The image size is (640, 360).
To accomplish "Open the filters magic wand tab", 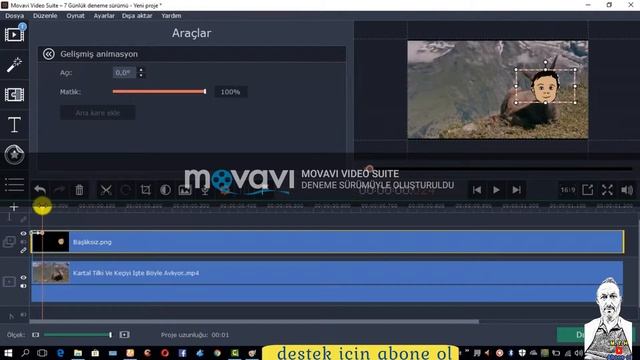I will 14,64.
